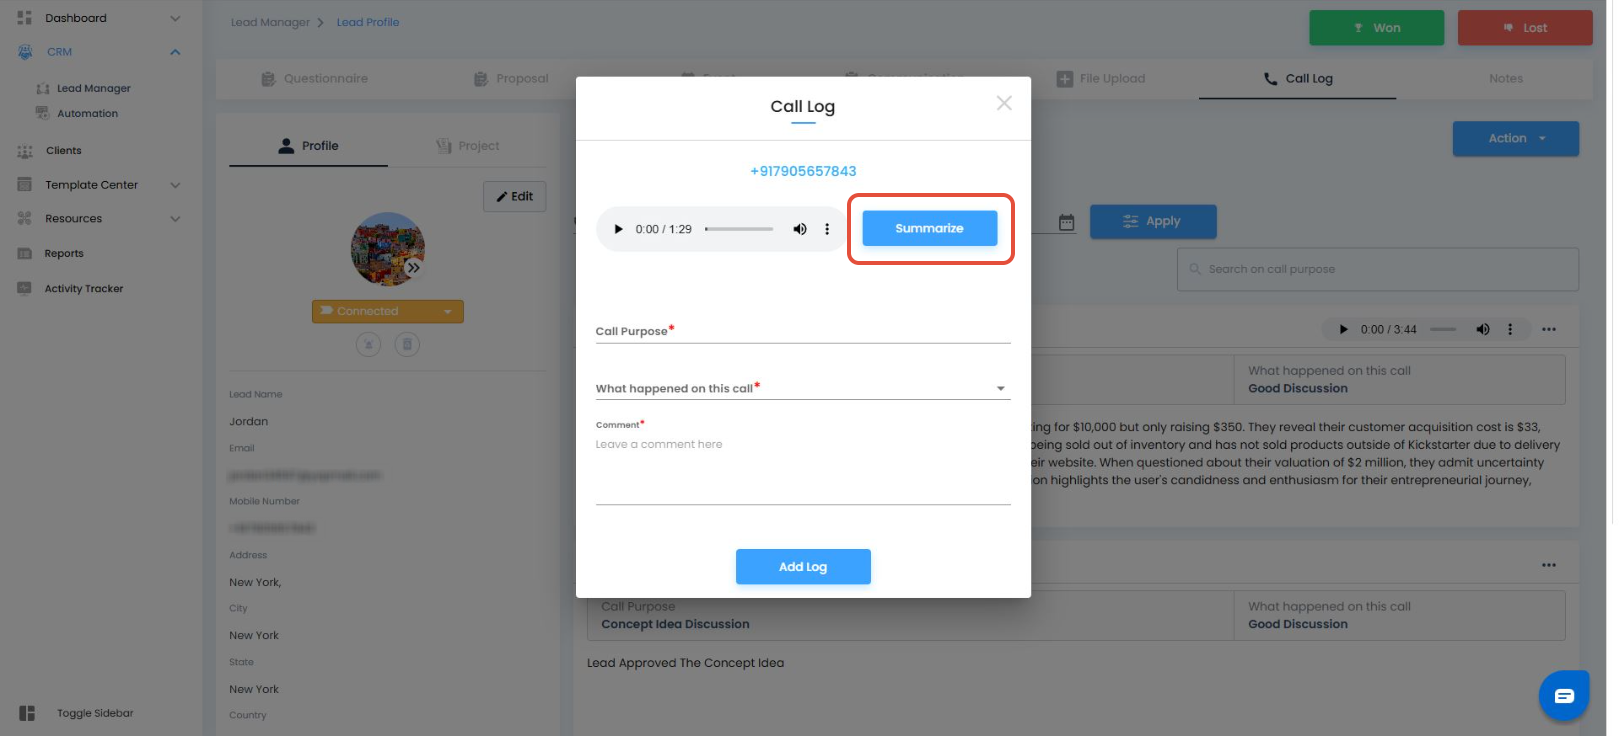This screenshot has height=736, width=1619.
Task: Click the calendar date picker icon
Action: pyautogui.click(x=1067, y=222)
